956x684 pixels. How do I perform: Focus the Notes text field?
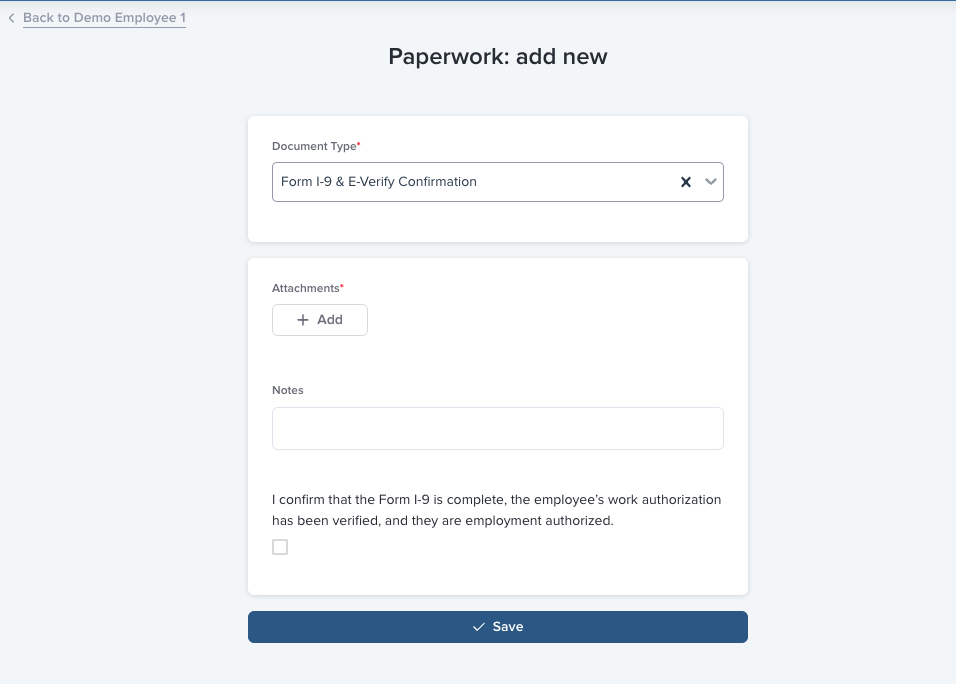(497, 428)
